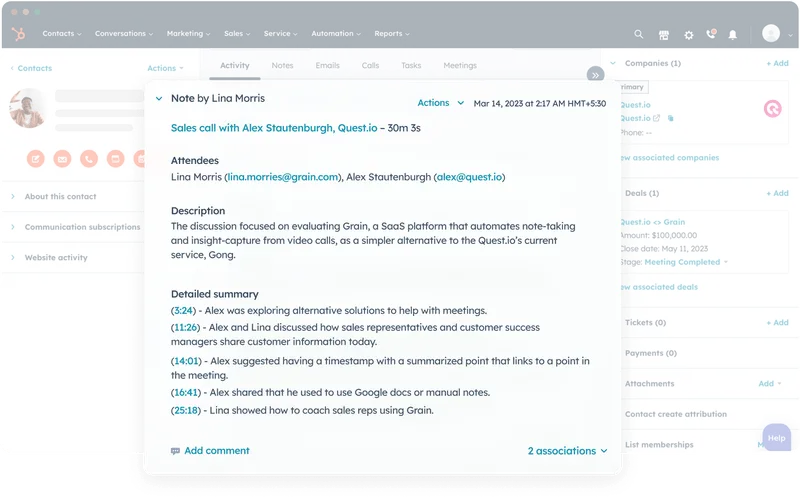Open the Conversations menu

[x=124, y=34]
